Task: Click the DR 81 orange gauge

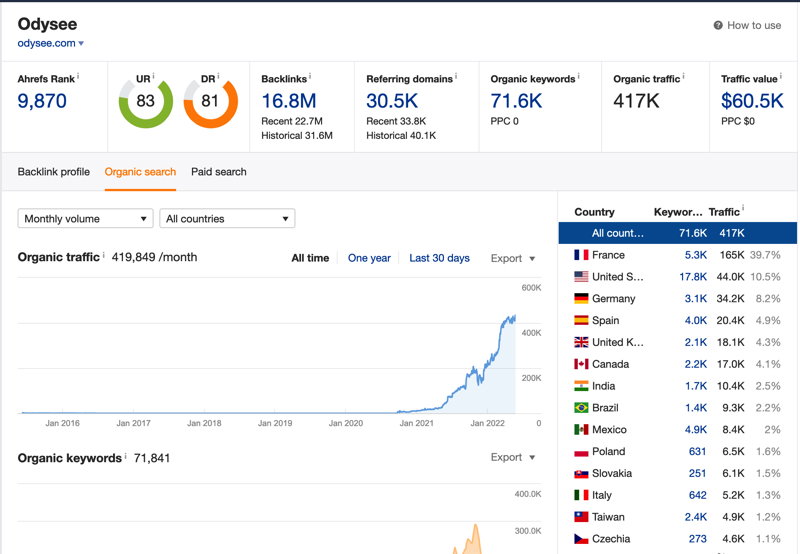Action: pos(210,101)
